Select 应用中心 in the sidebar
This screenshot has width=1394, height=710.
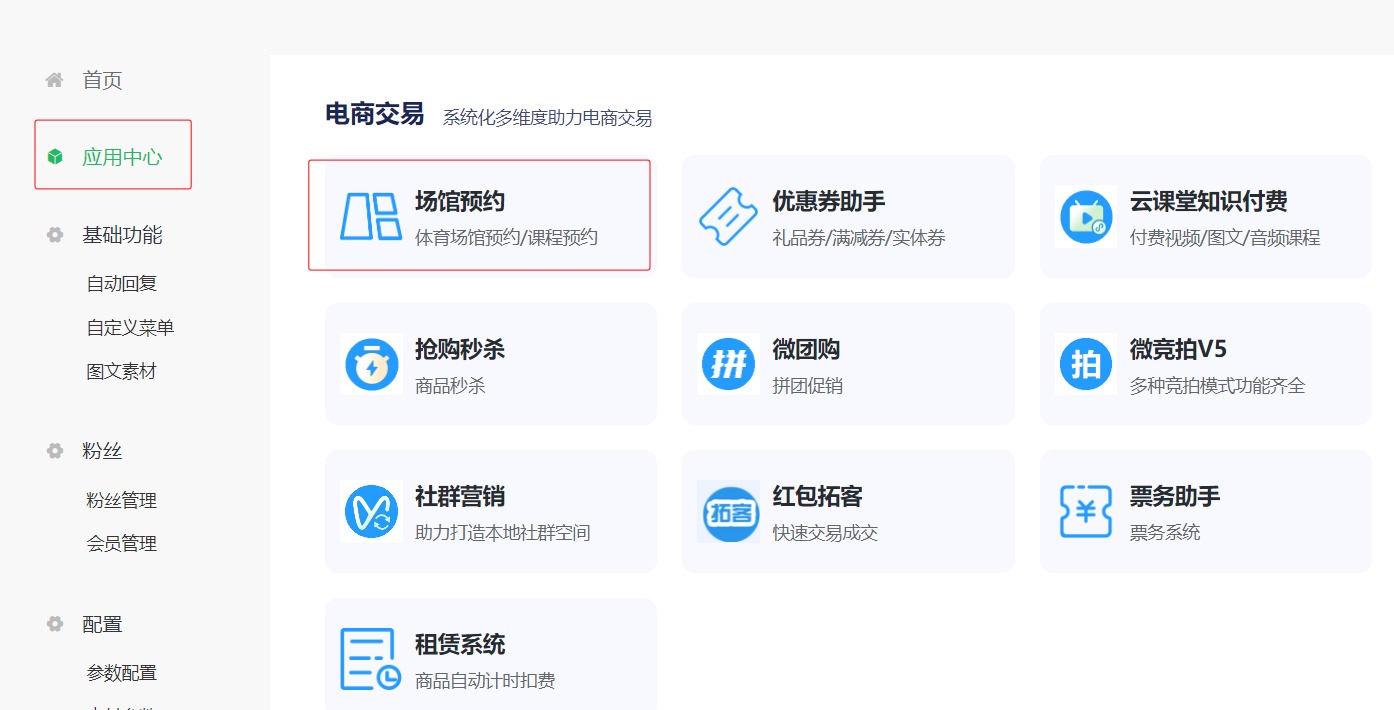pyautogui.click(x=122, y=157)
